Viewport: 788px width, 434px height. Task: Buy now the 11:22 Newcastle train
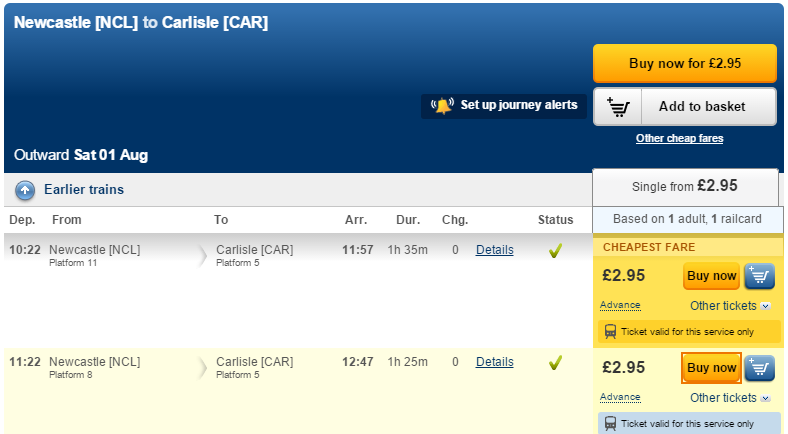pyautogui.click(x=711, y=368)
